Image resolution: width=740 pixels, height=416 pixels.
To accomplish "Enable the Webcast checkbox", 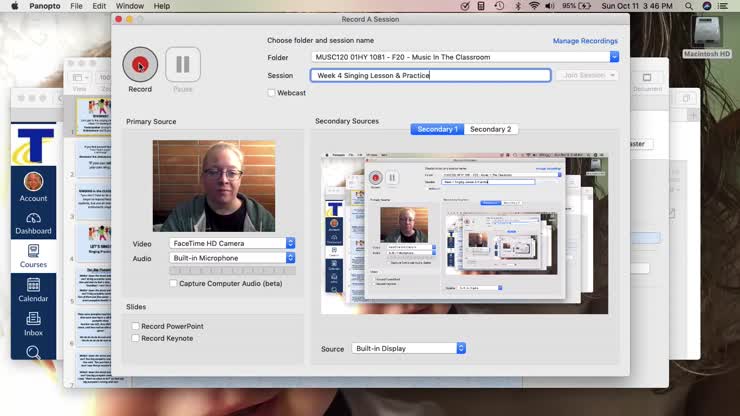I will point(271,93).
